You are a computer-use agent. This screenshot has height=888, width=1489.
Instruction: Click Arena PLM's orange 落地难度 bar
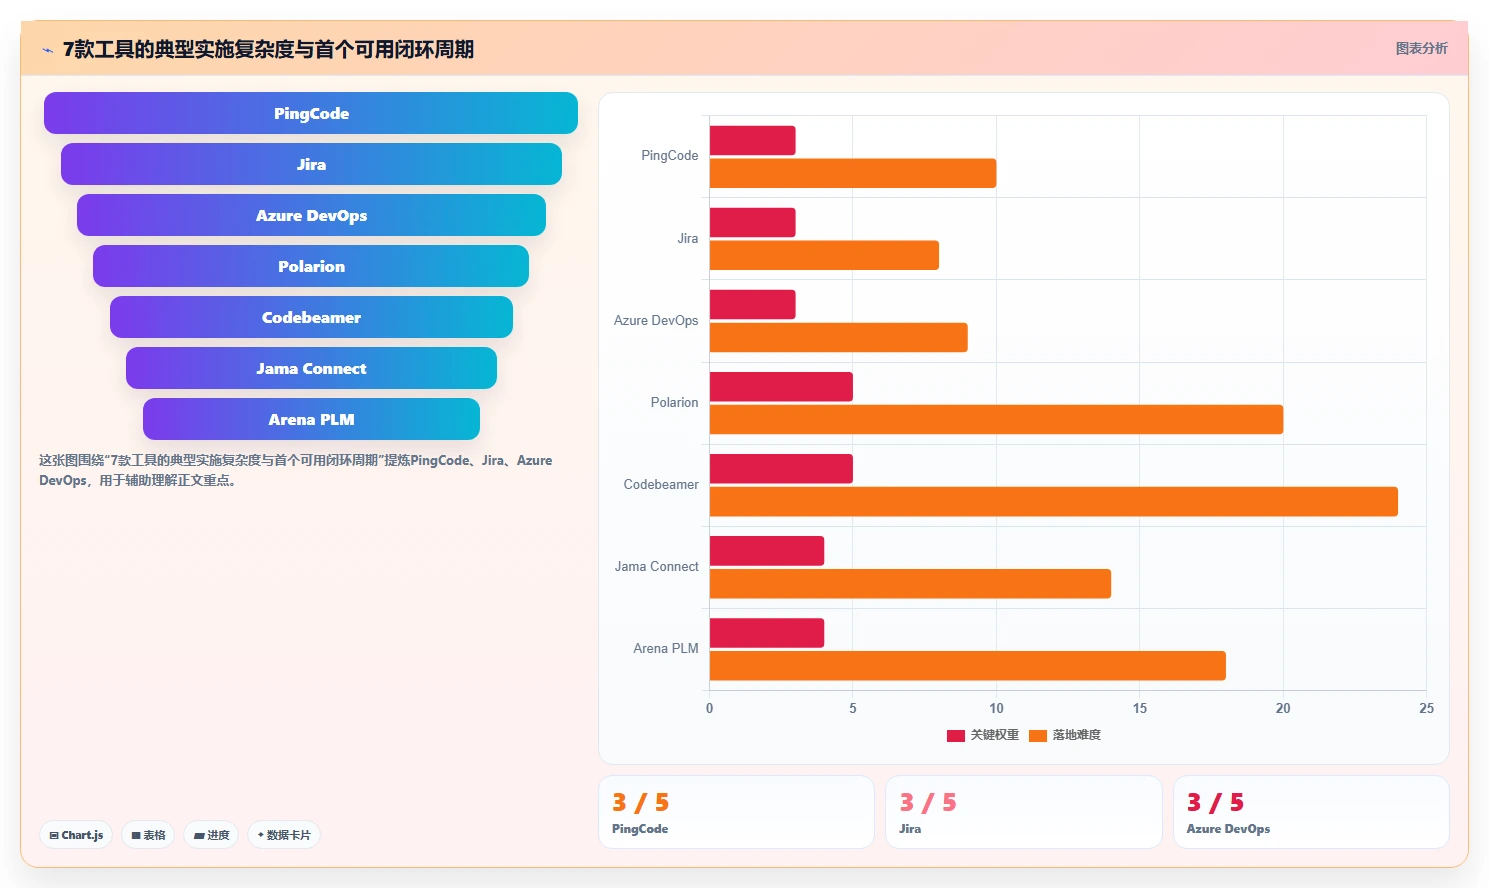coord(968,665)
